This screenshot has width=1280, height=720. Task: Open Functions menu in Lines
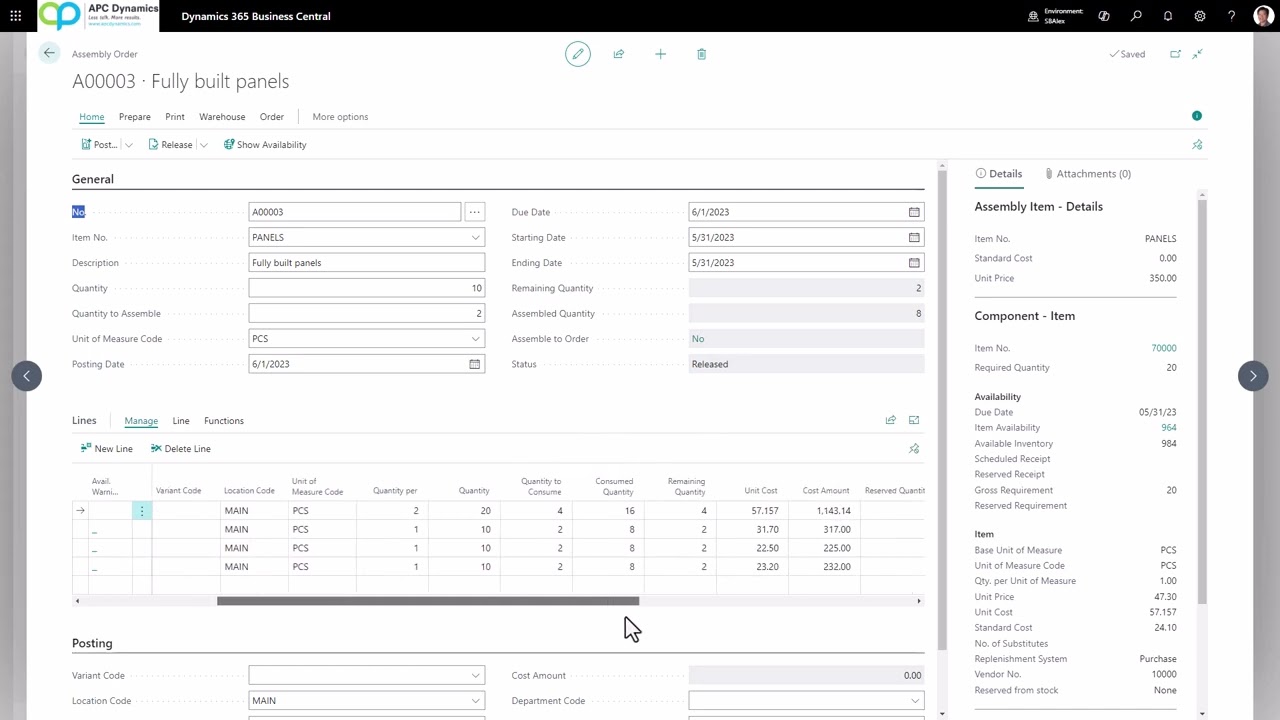[224, 421]
